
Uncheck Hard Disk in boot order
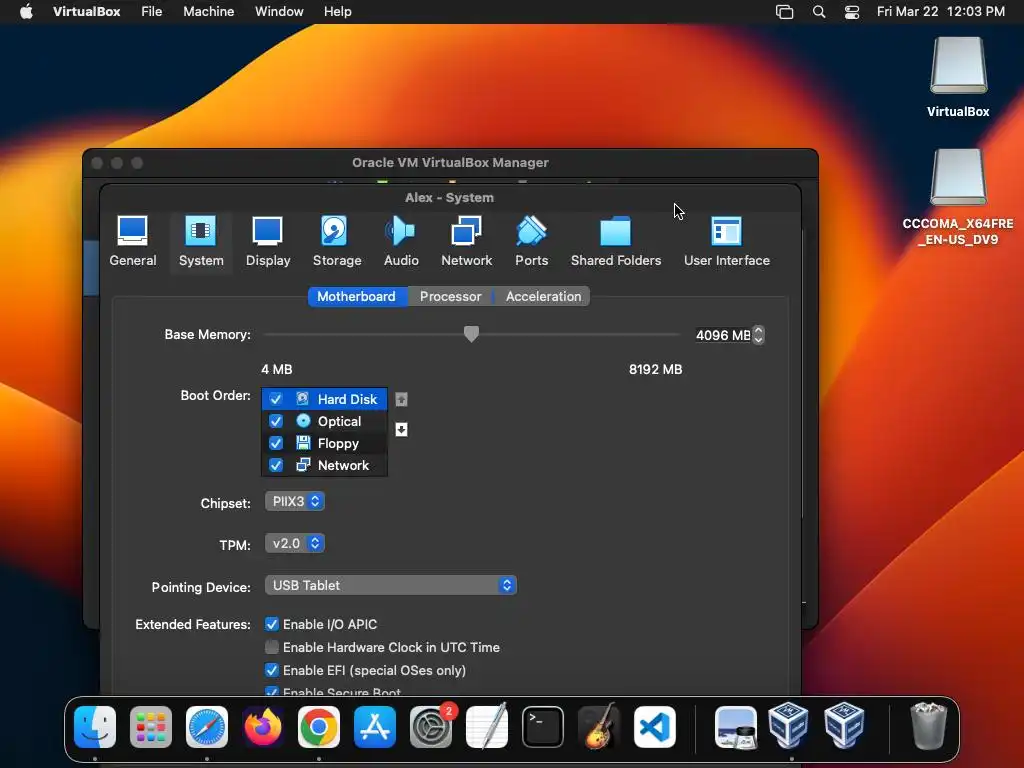click(276, 399)
